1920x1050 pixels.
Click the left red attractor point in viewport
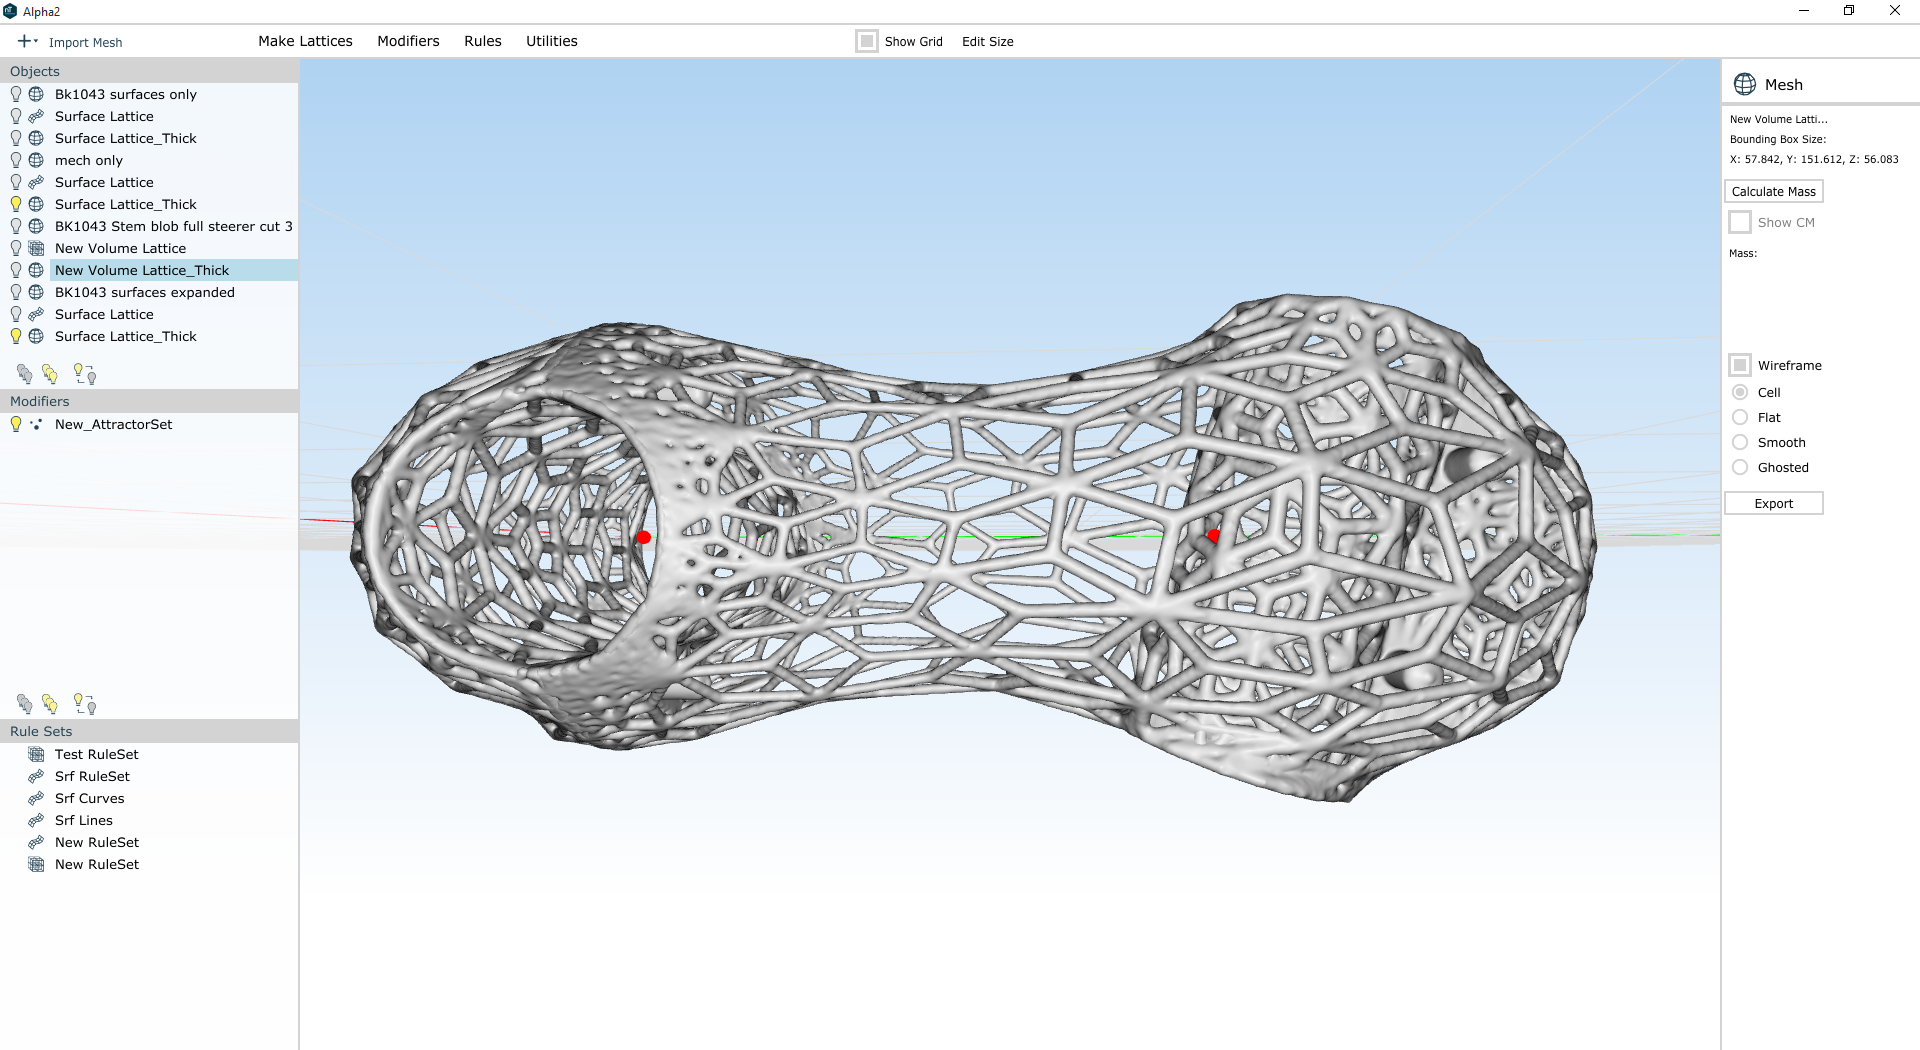pos(644,538)
